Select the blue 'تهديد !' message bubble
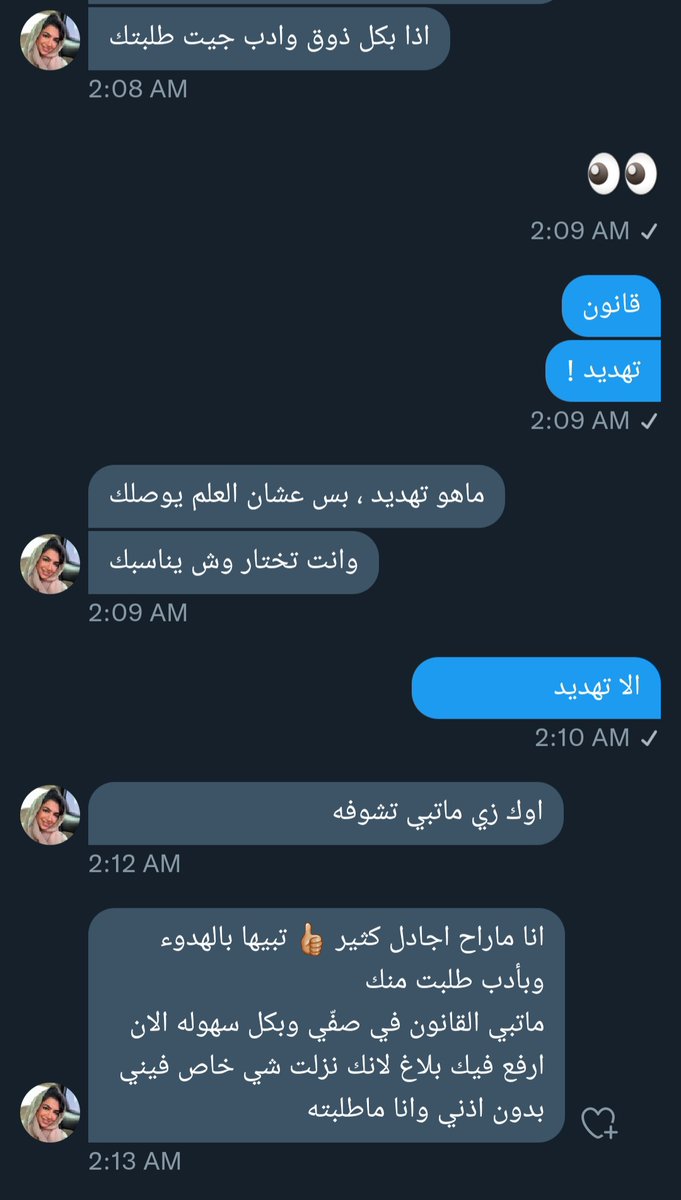Viewport: 681px width, 1200px height. (x=603, y=371)
